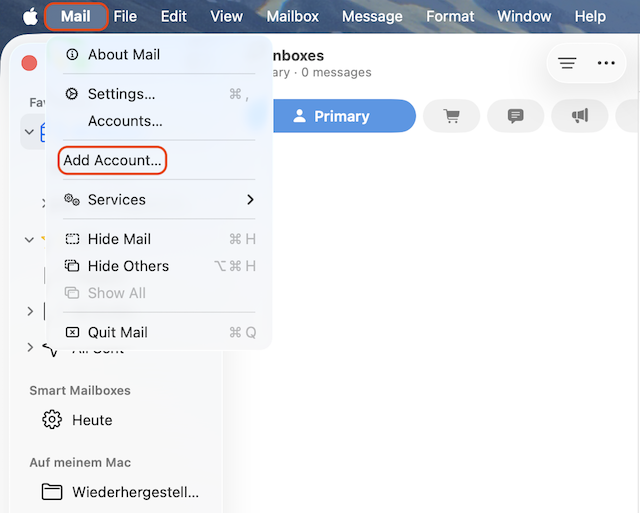Screen dimensions: 640x513
Task: Select Hide Mail
Action: tap(159, 239)
